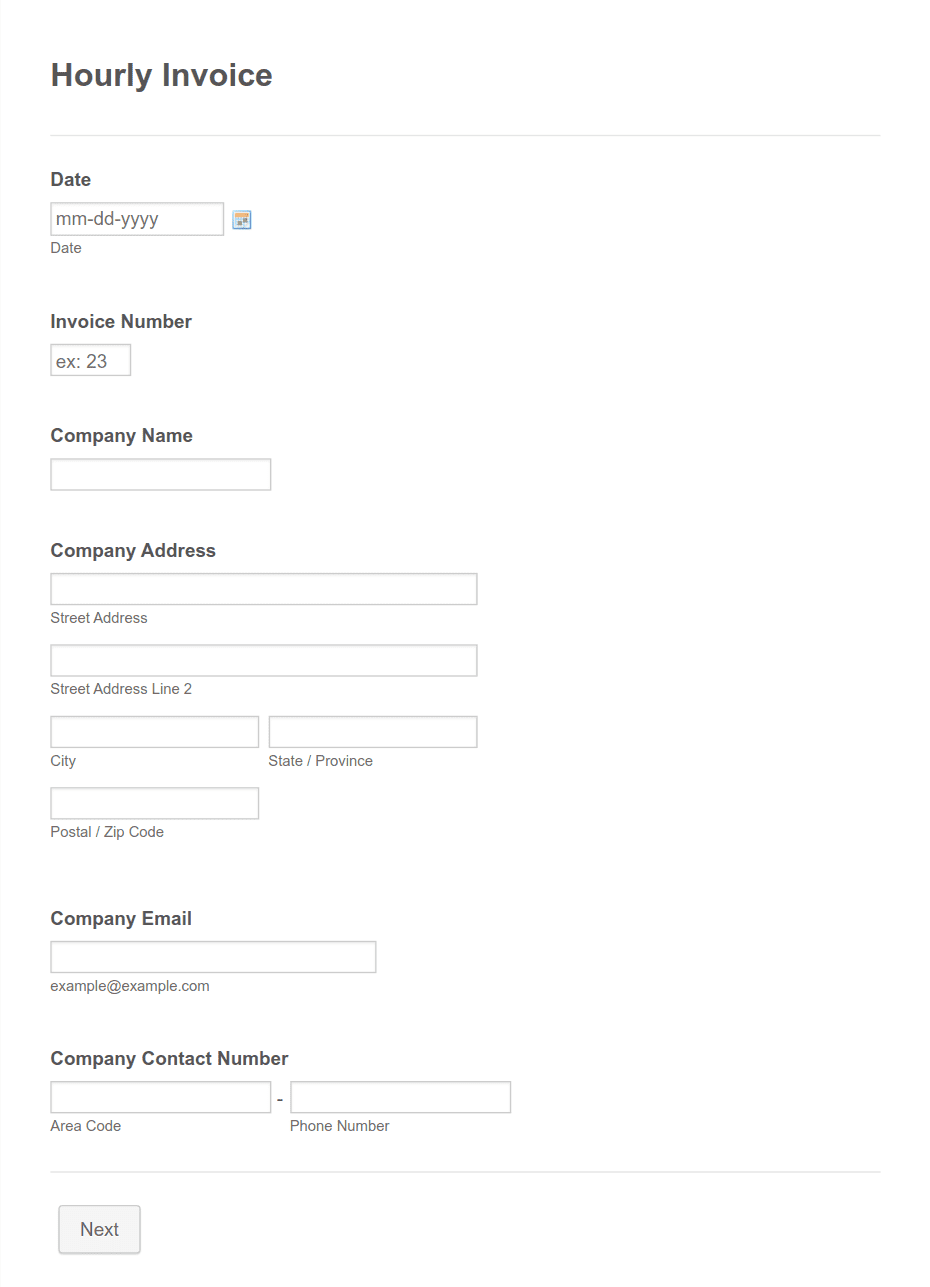
Task: Click the Invoice Number label
Action: coord(121,322)
